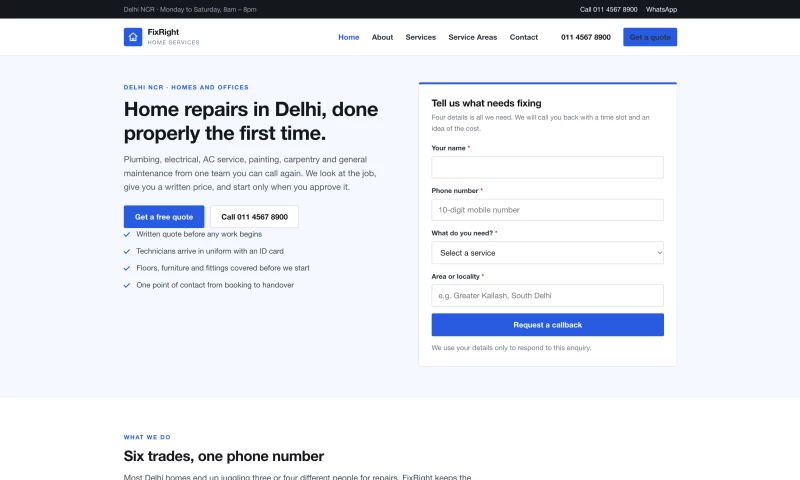The width and height of the screenshot is (800, 480).
Task: Click the FixRight house logo icon
Action: pos(133,37)
